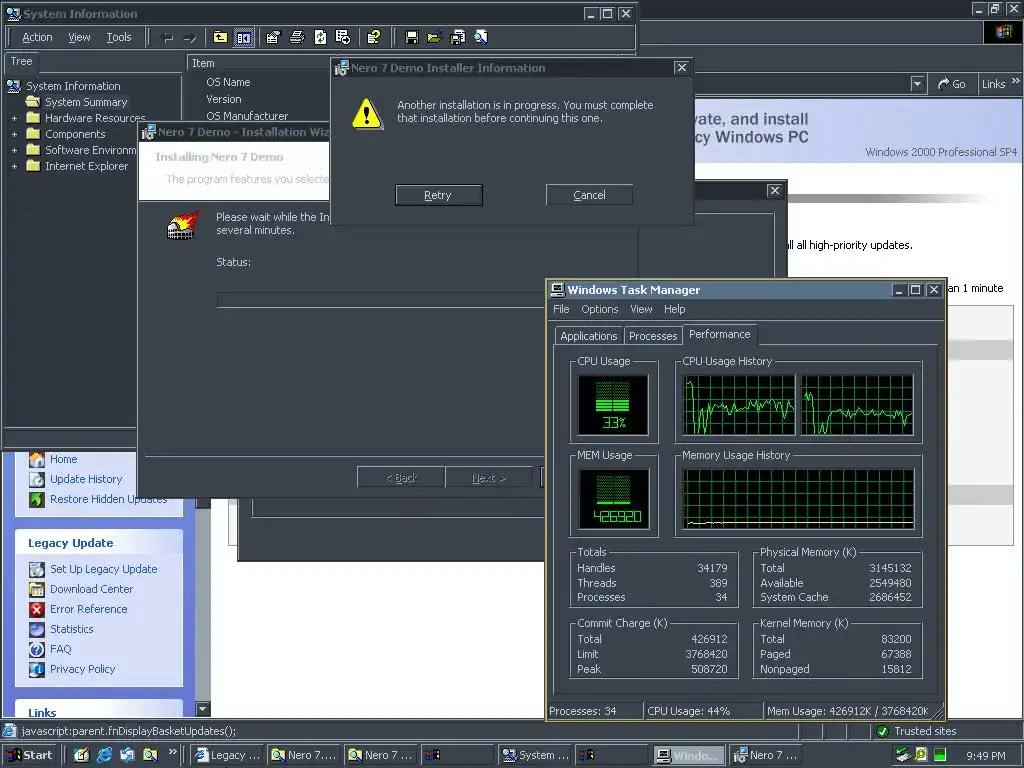This screenshot has width=1024, height=768.
Task: Click the Trusted sites checkmark icon
Action: (x=882, y=731)
